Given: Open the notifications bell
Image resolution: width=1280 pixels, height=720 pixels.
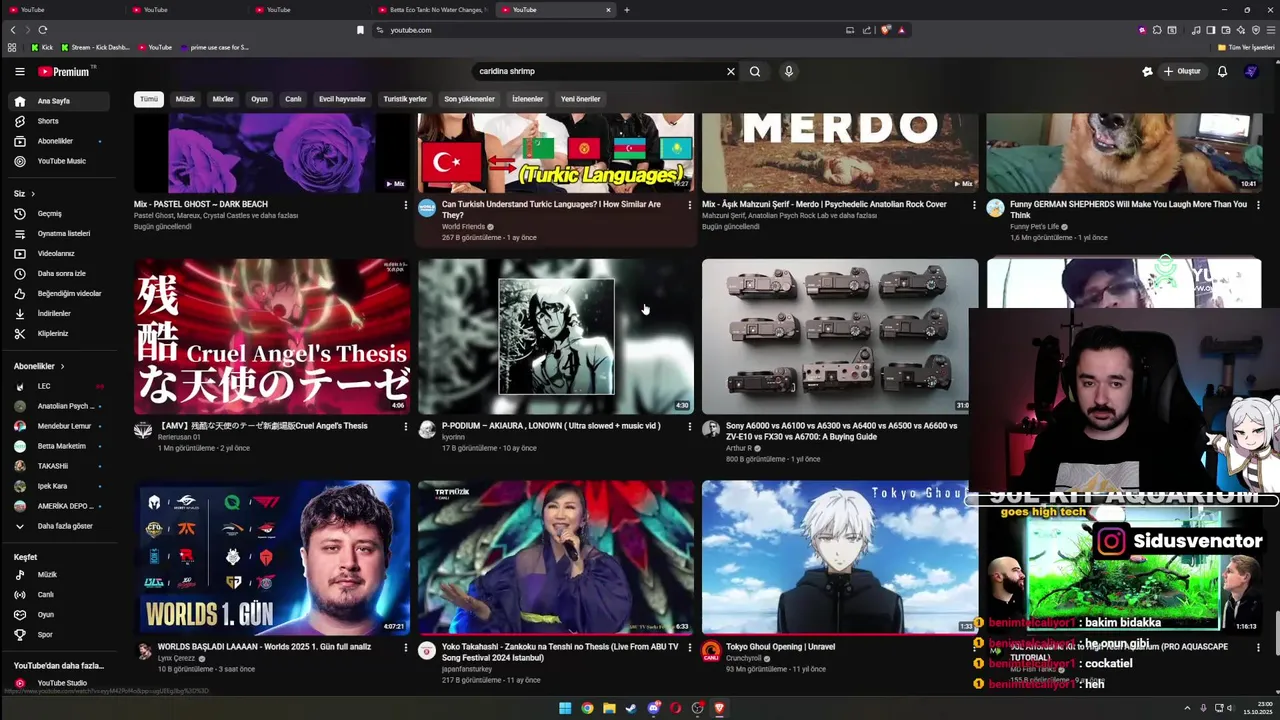Looking at the screenshot, I should [1222, 71].
